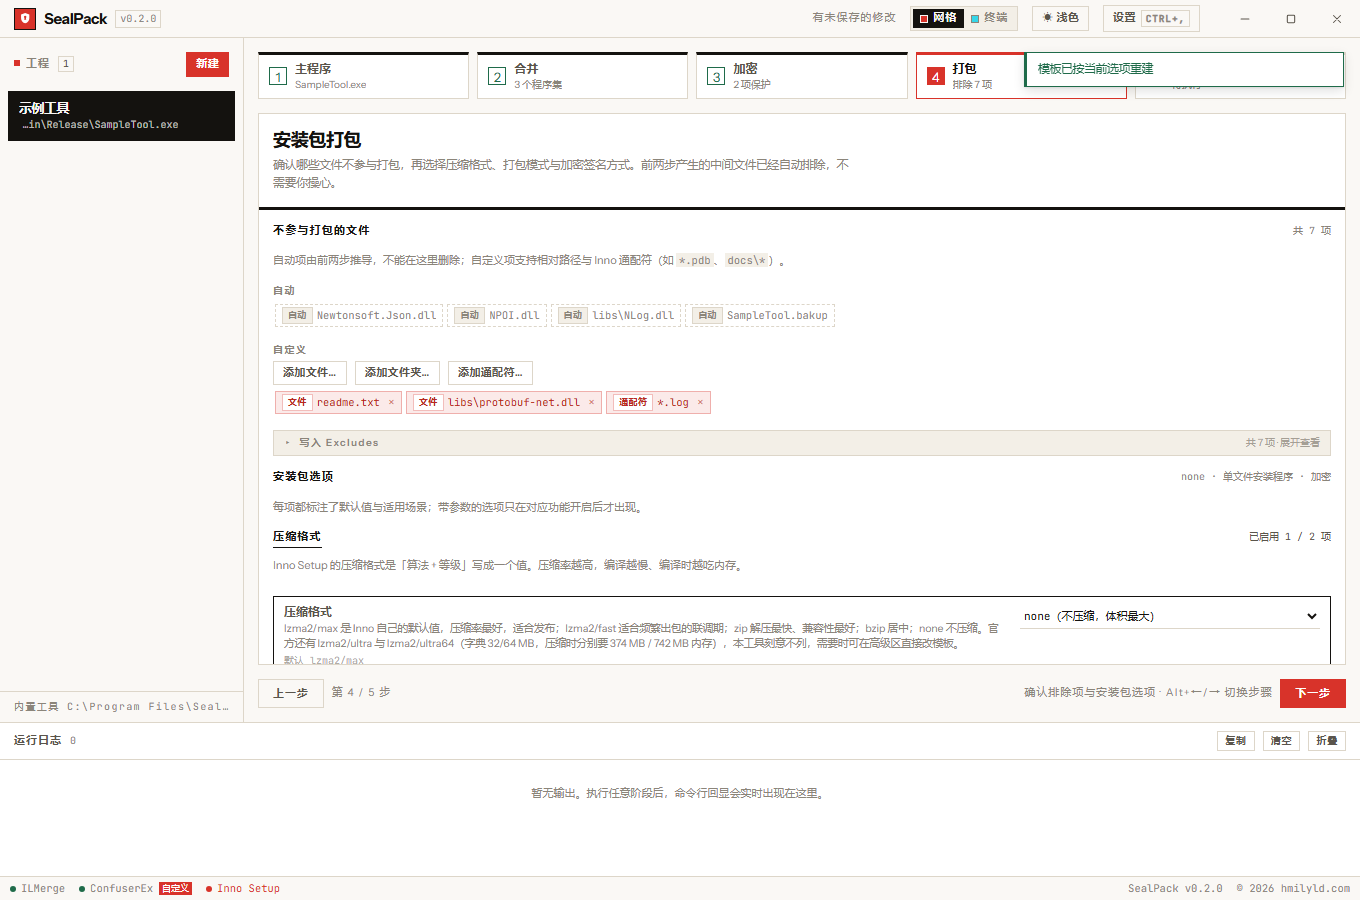Viewport: 1360px width, 900px height.
Task: Click the libs\NLog.dll auto exclude chip
Action: click(616, 315)
